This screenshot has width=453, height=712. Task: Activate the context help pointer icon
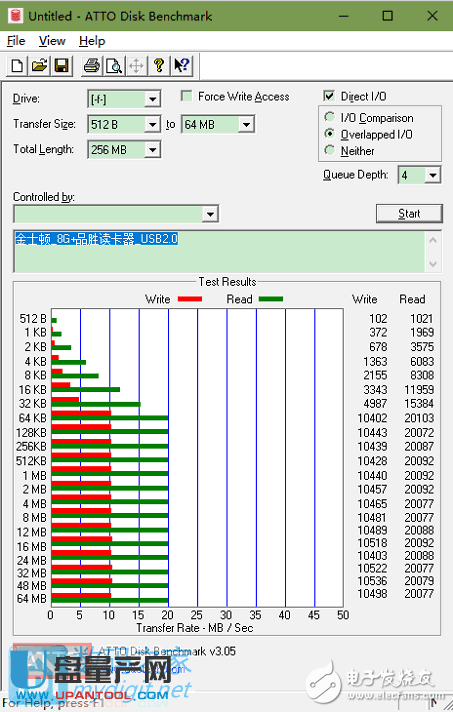[182, 66]
